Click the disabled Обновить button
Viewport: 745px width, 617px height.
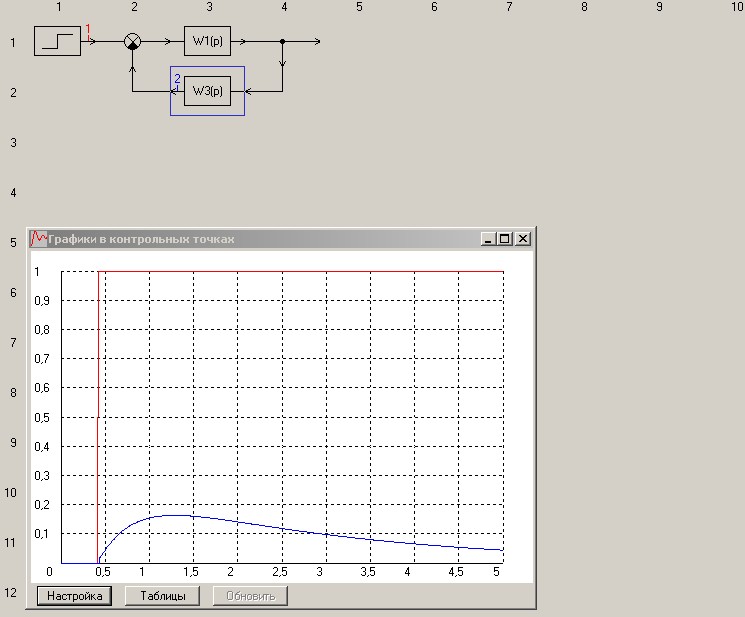click(250, 596)
